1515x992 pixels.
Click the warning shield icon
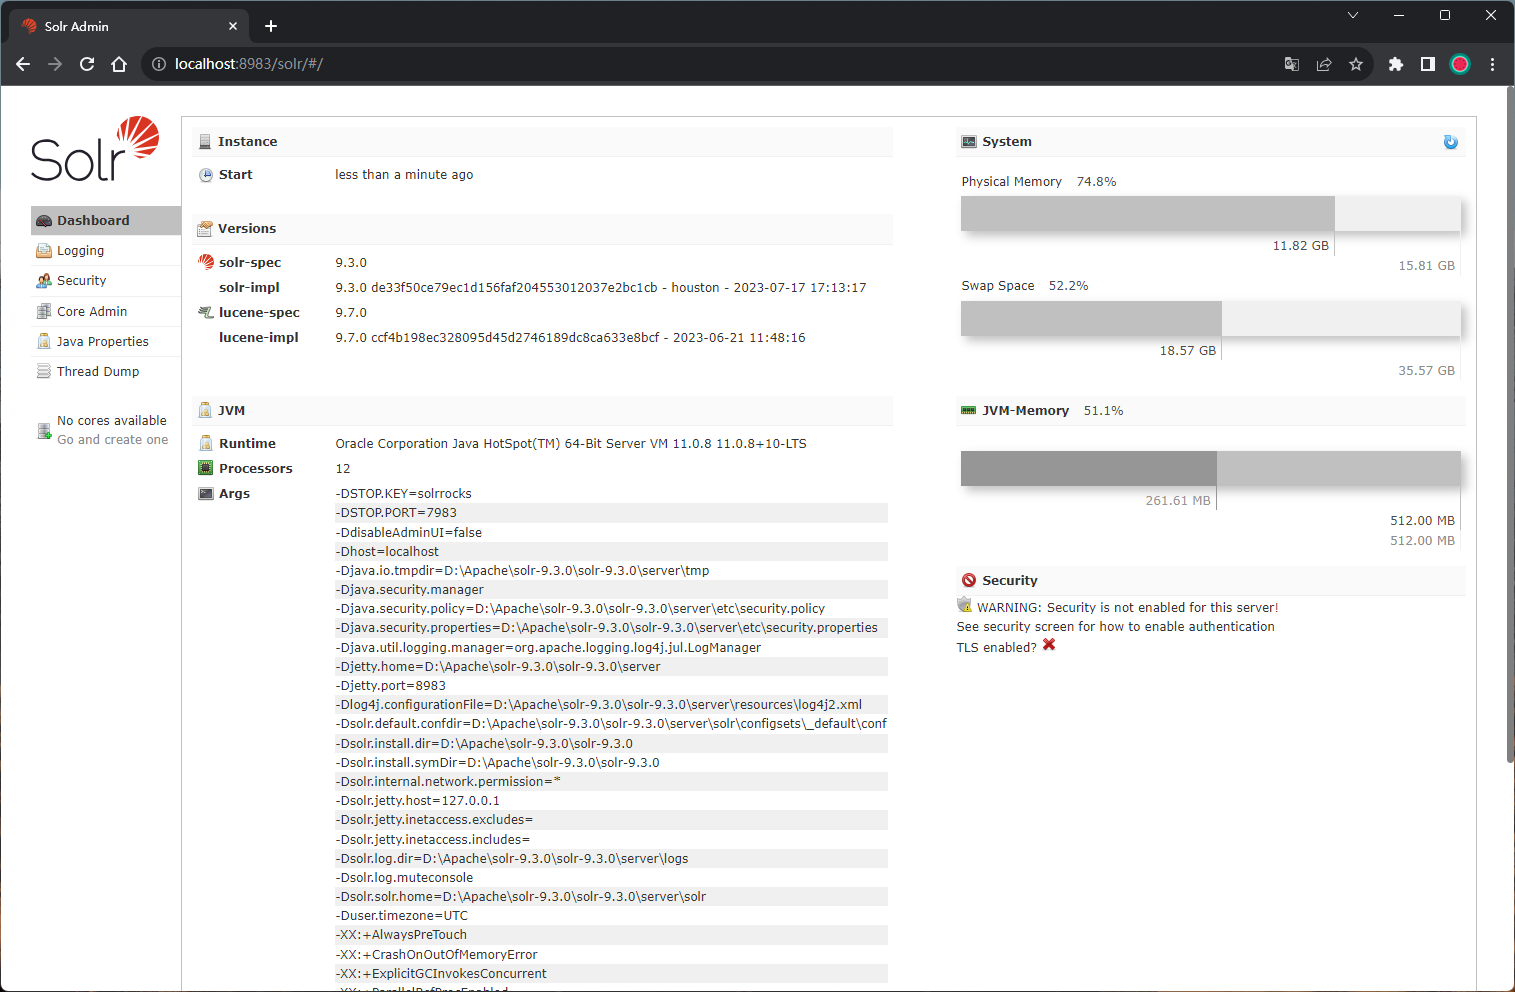[964, 605]
